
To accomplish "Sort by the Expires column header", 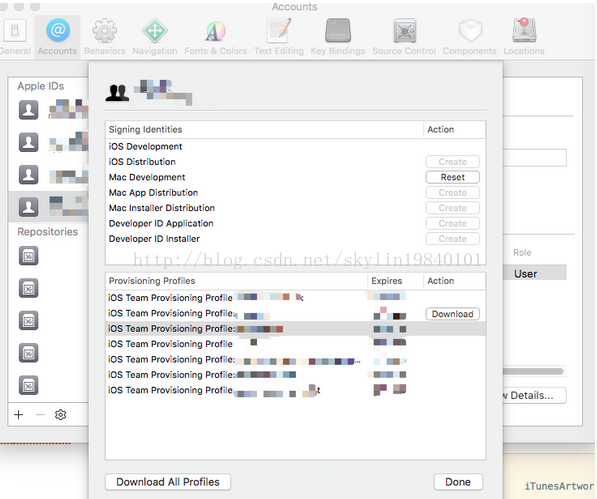I will [395, 281].
